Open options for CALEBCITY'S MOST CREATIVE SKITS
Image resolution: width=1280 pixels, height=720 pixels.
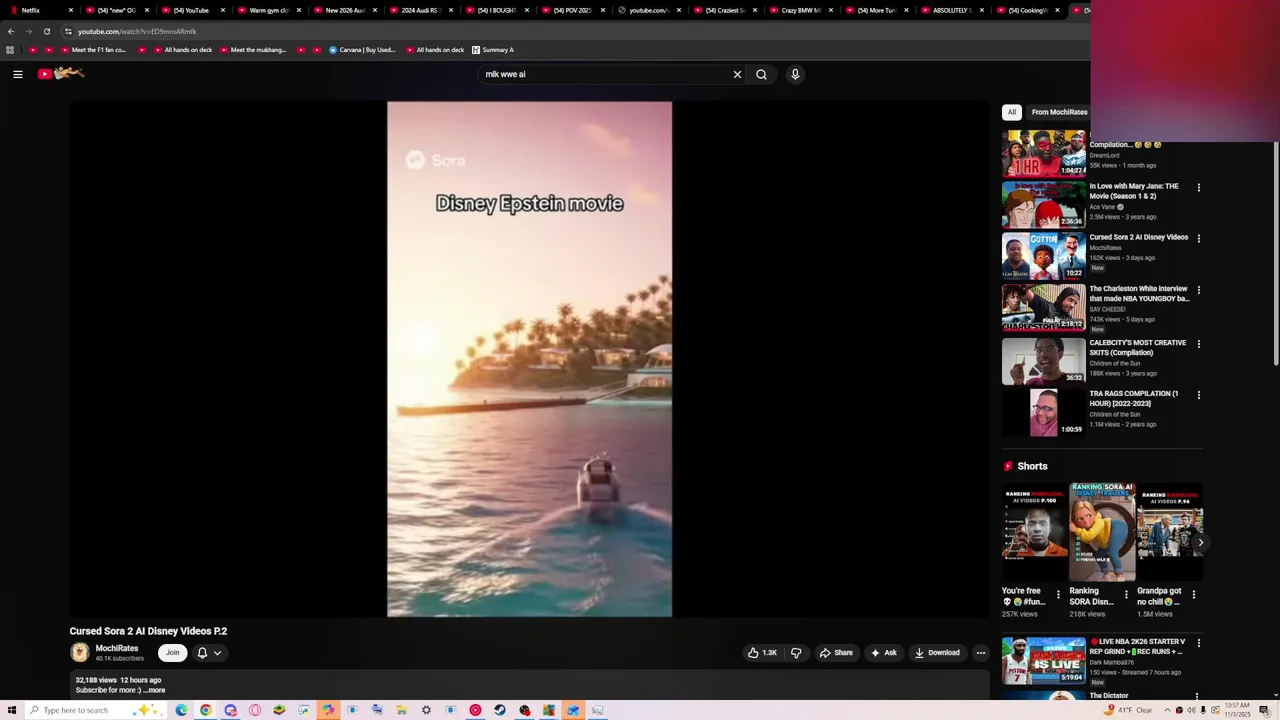(x=1198, y=344)
